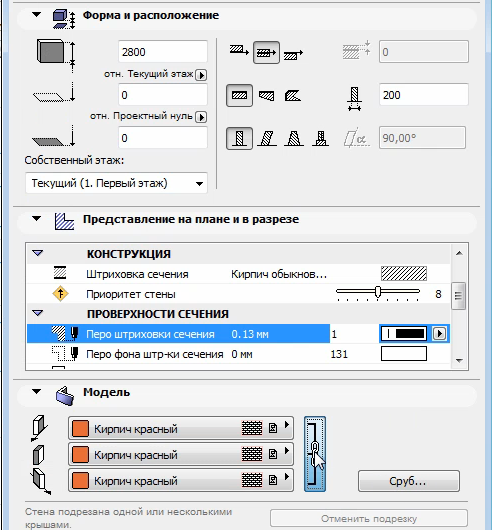This screenshot has height=530, width=492.
Task: Open pen color popup arrow for Перо штриховки
Action: (439, 334)
